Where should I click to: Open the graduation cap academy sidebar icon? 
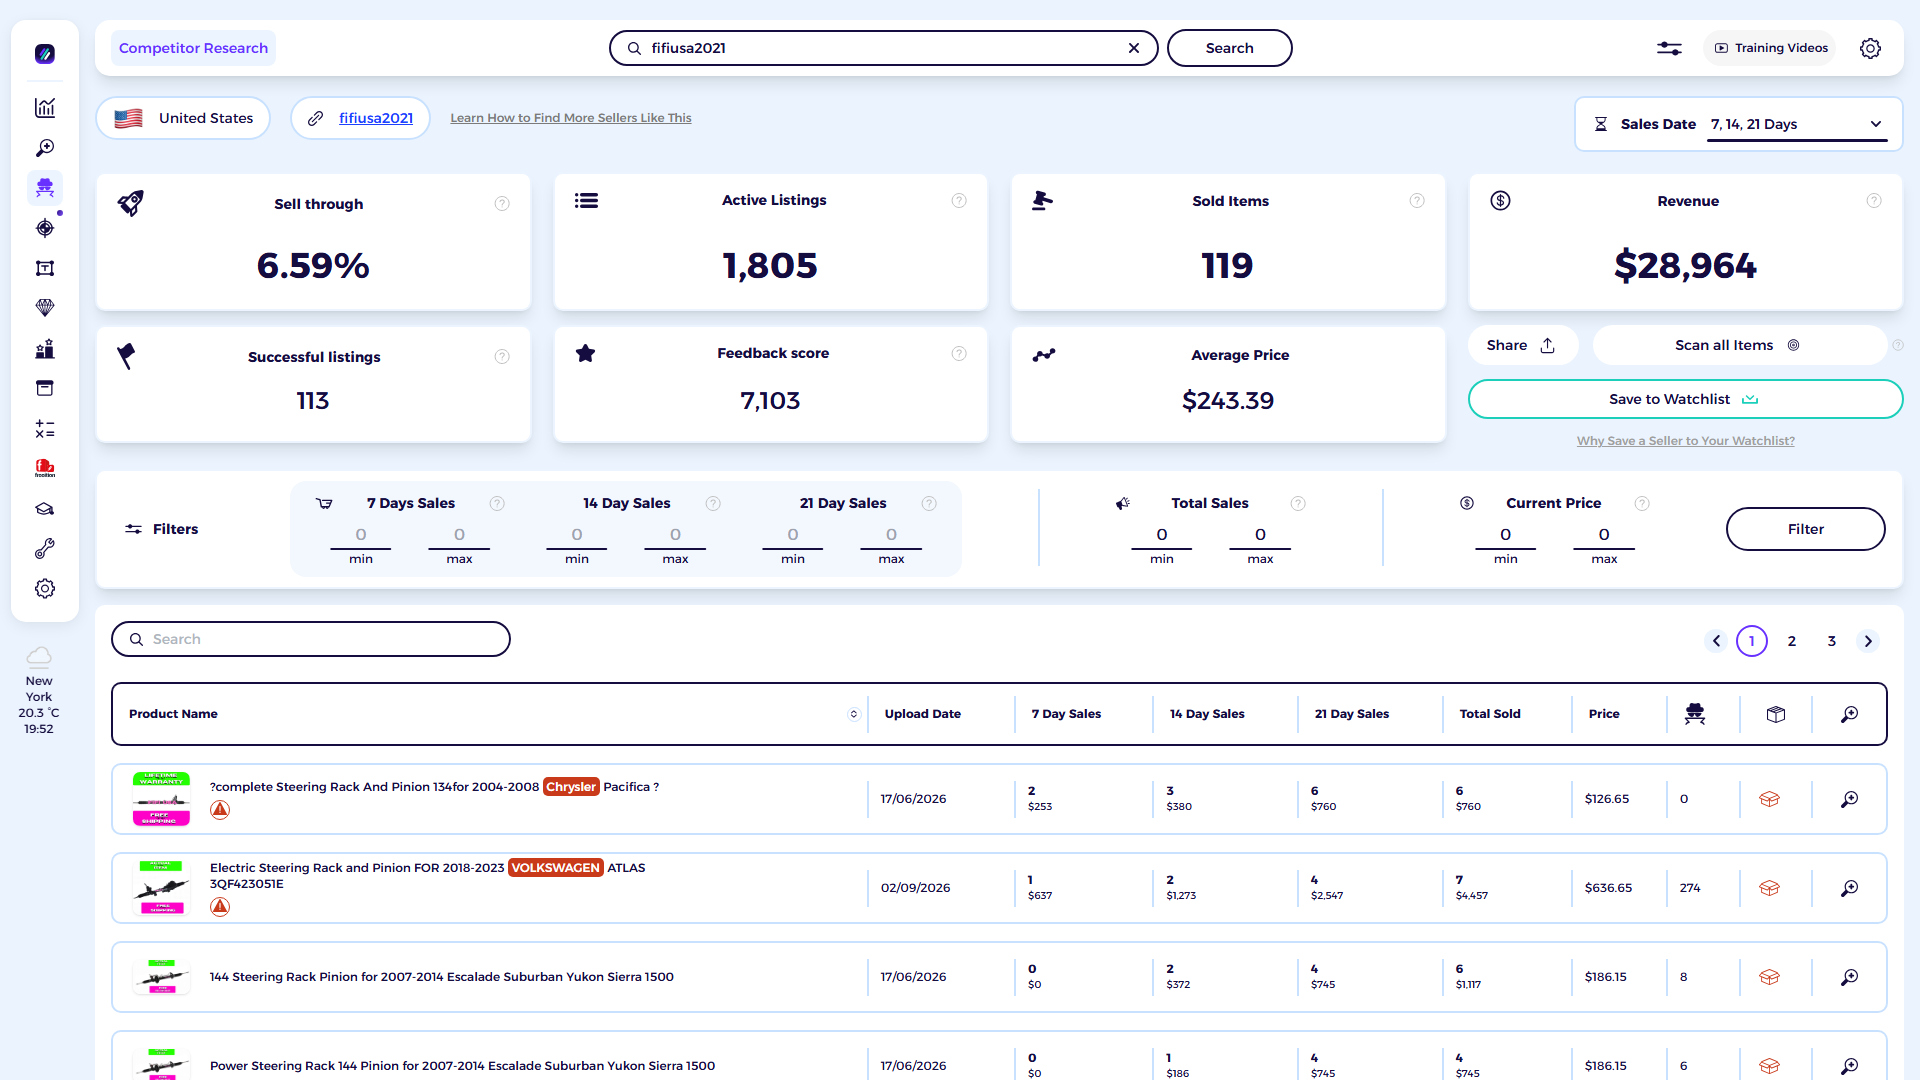point(45,509)
